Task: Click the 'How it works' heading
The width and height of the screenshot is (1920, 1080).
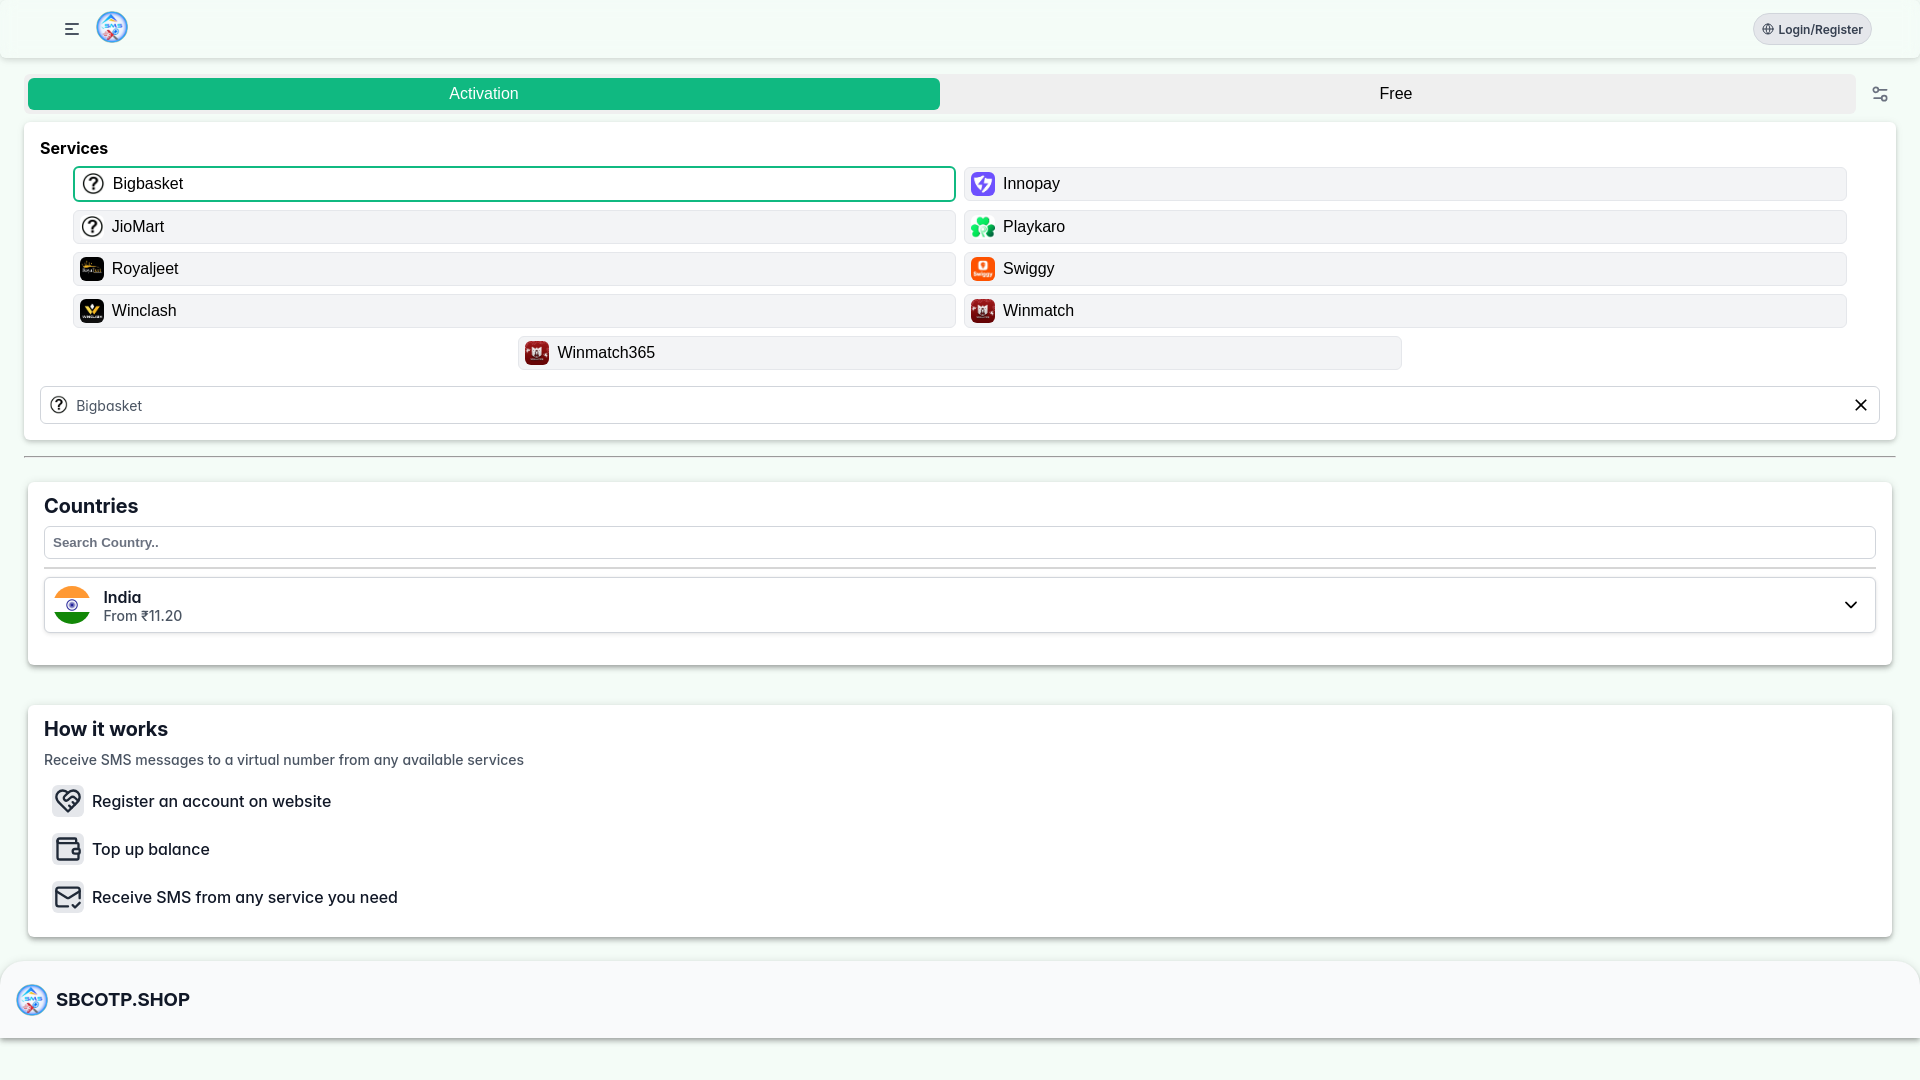Action: [x=106, y=729]
